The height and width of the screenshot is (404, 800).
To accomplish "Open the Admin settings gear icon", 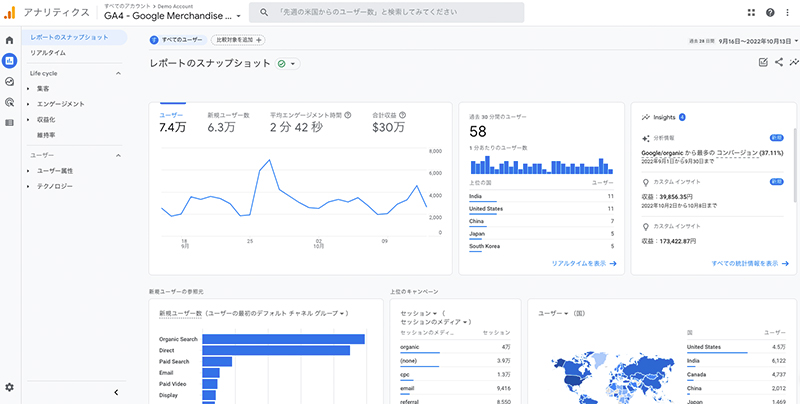I will coord(10,387).
